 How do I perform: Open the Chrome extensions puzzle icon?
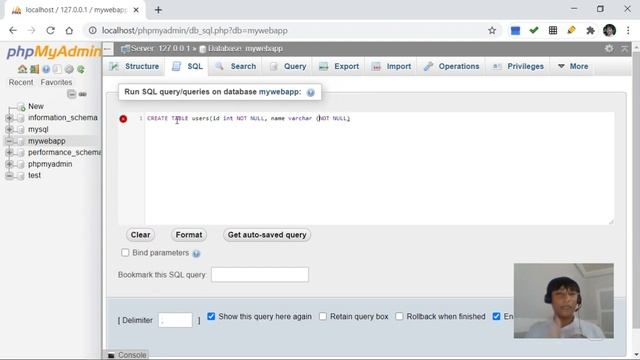click(x=590, y=31)
